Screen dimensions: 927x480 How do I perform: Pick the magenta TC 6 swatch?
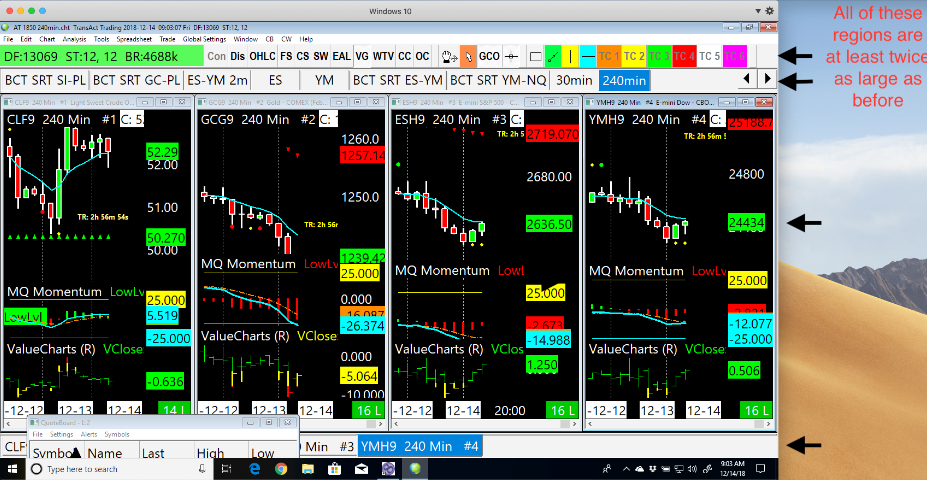click(735, 57)
